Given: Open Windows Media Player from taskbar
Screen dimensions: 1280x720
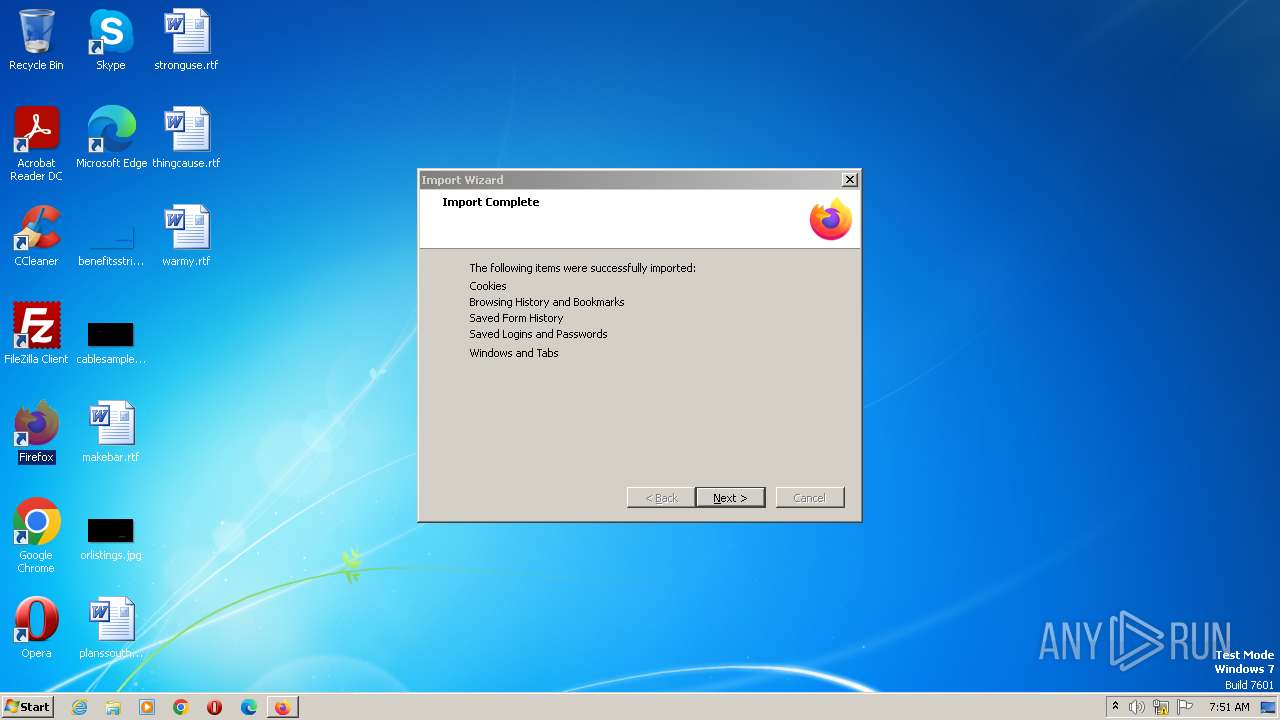Looking at the screenshot, I should point(147,707).
